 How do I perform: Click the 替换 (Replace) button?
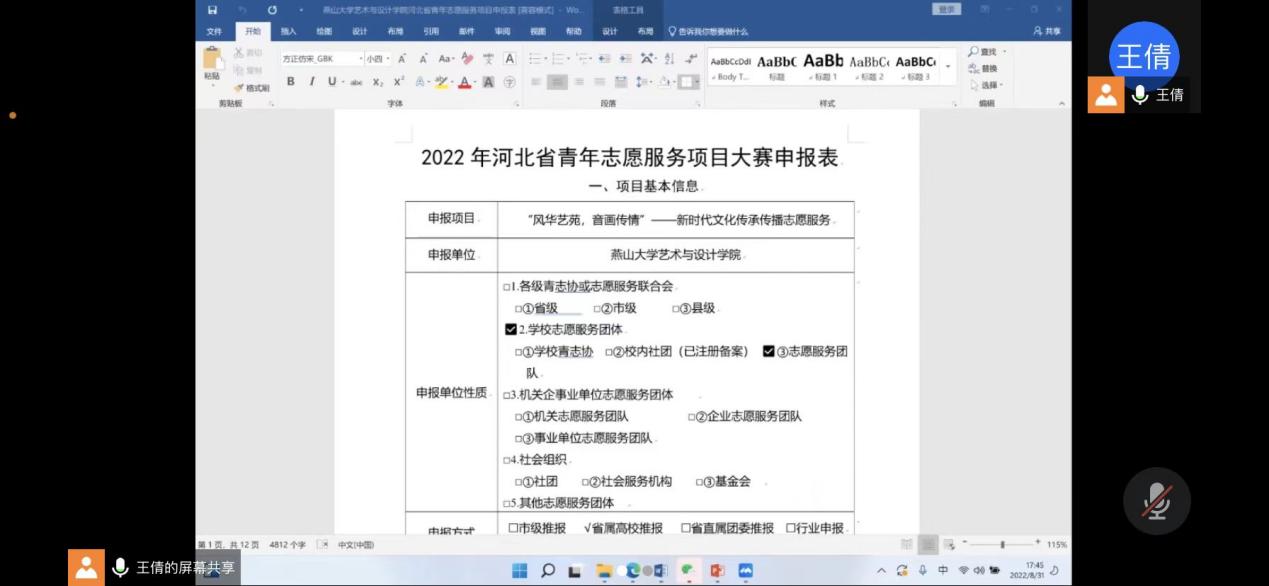pos(987,69)
